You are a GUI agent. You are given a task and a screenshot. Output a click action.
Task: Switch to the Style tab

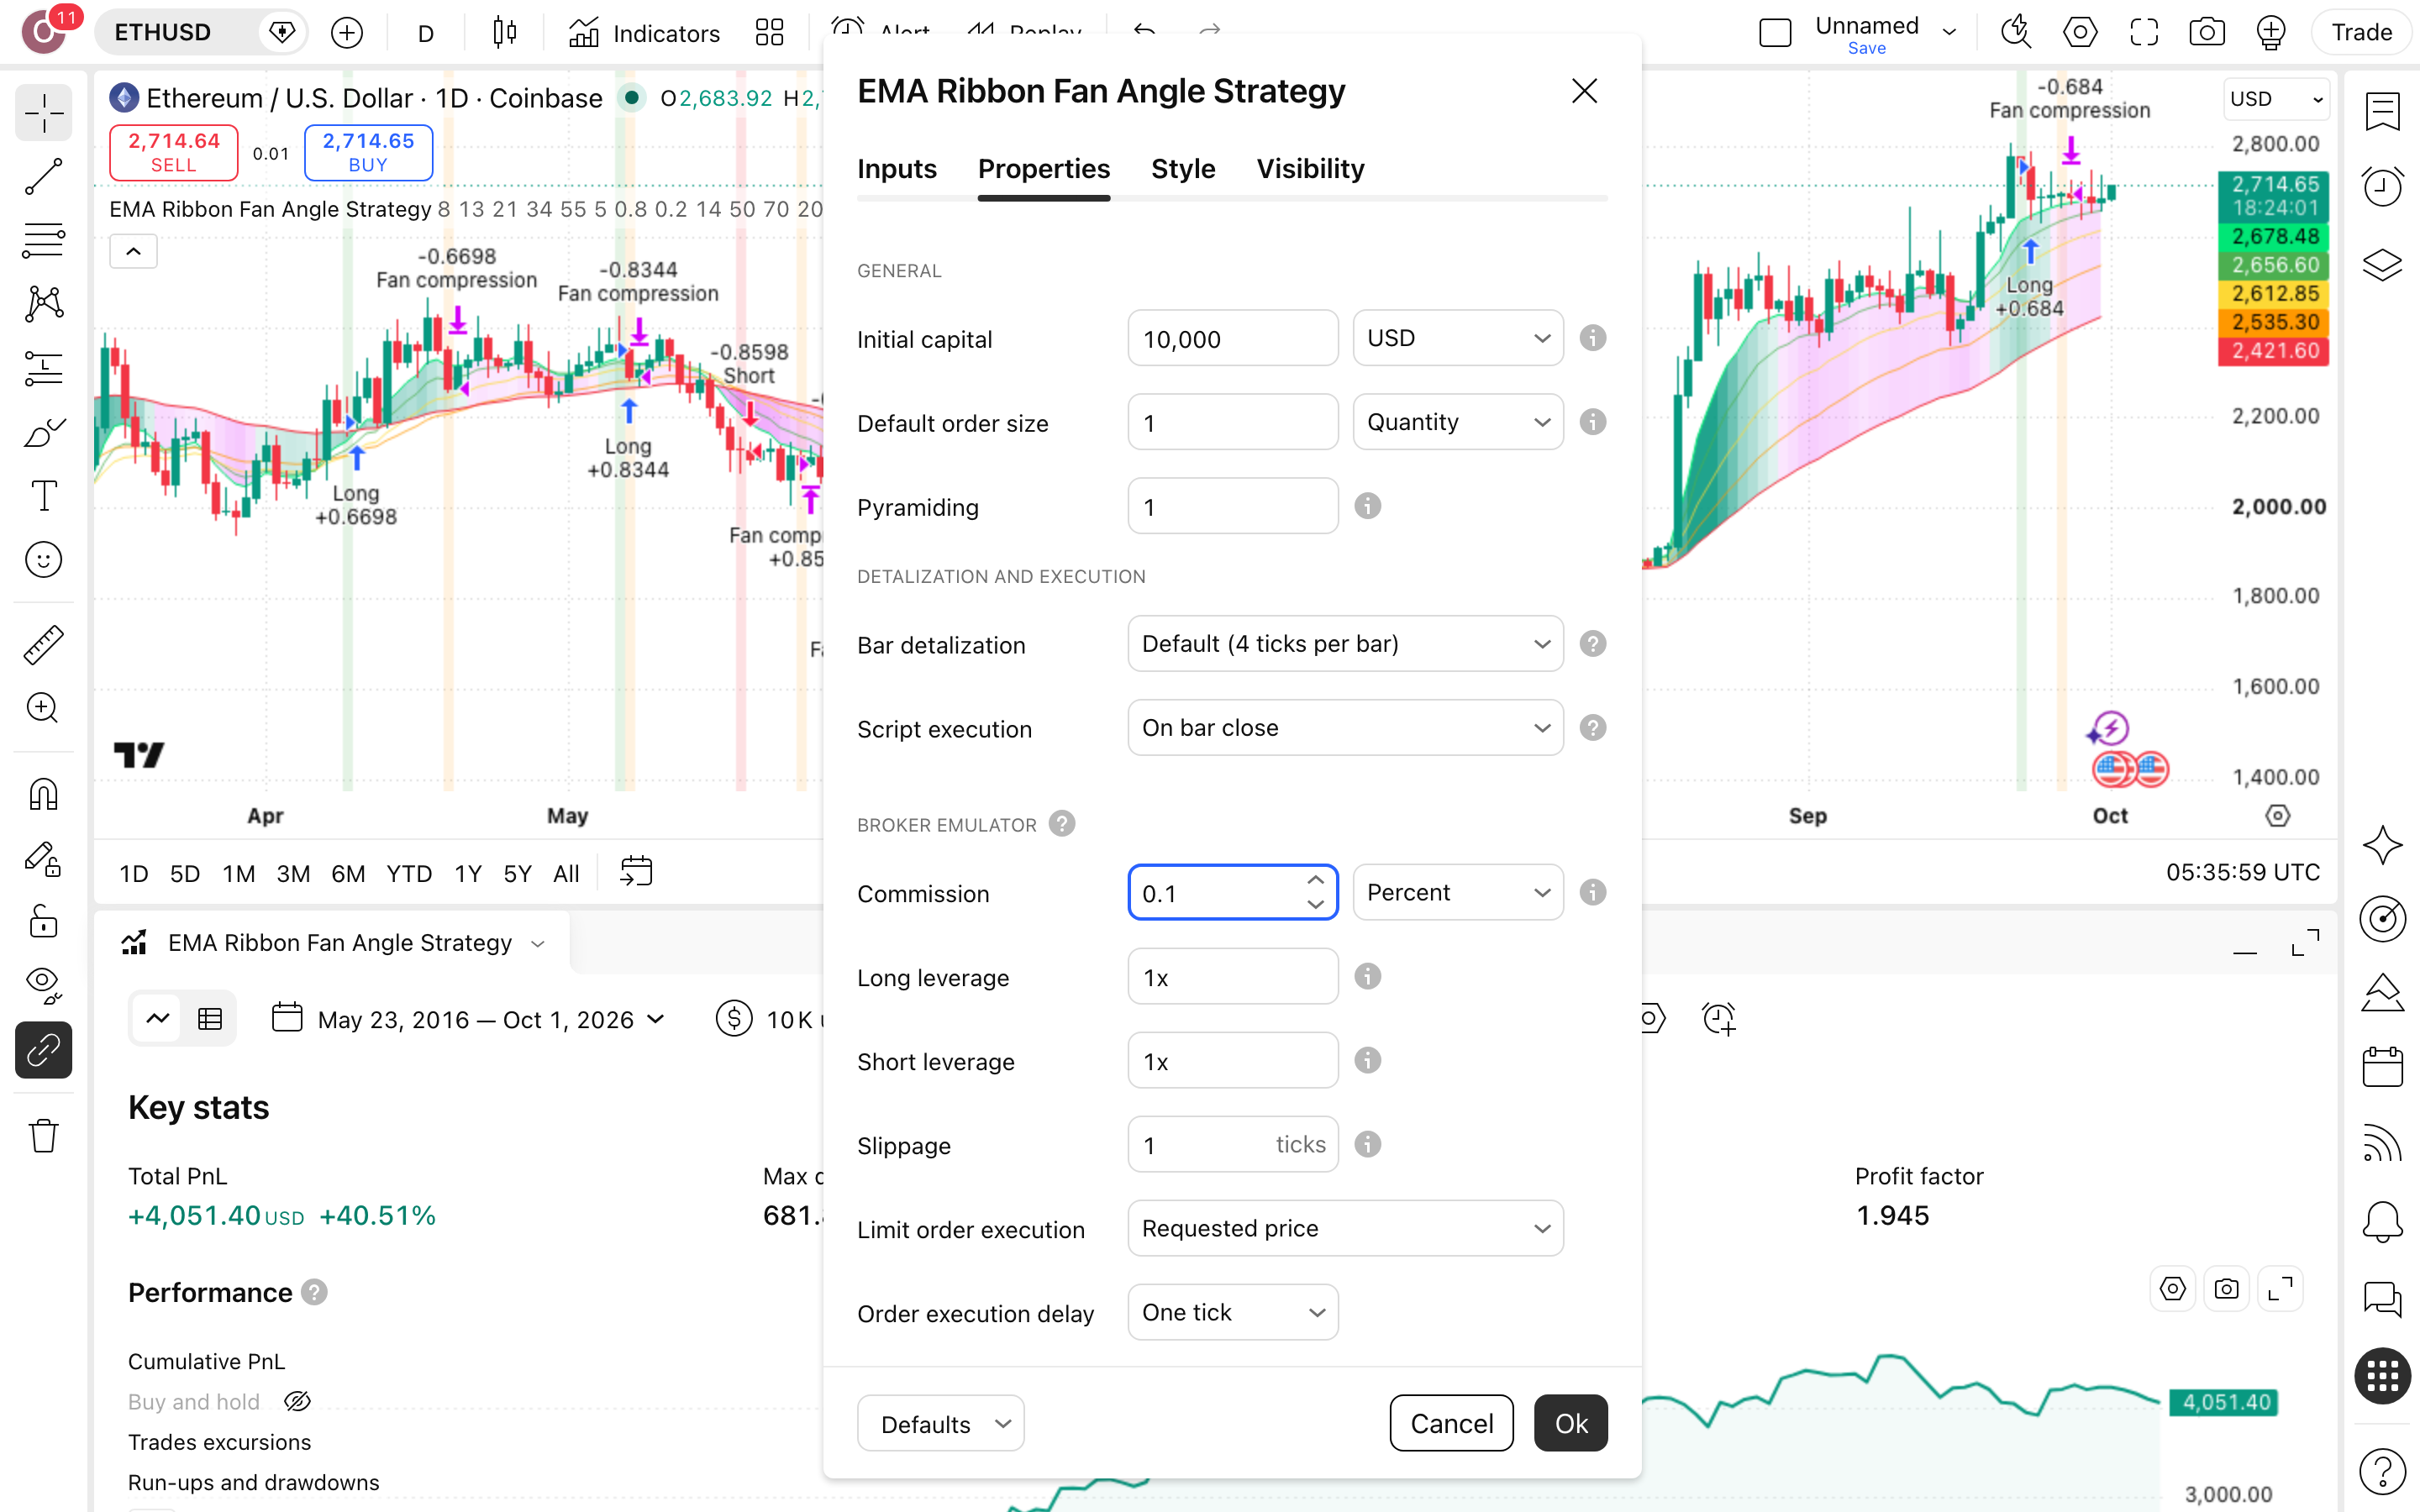(x=1182, y=169)
